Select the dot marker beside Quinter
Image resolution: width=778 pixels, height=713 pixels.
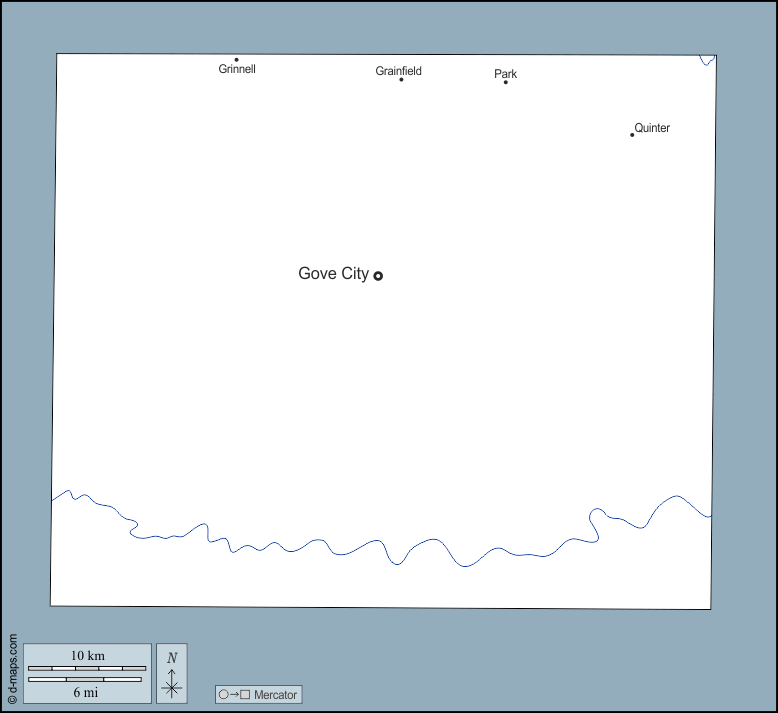point(632,135)
